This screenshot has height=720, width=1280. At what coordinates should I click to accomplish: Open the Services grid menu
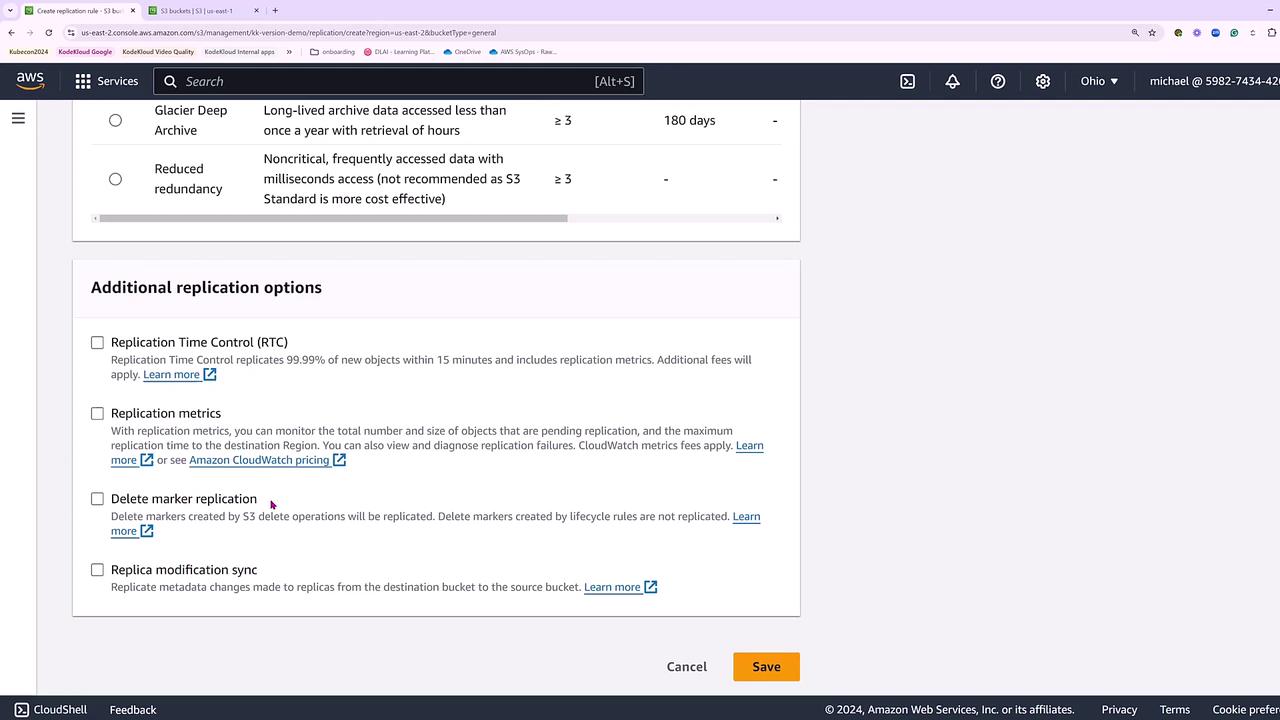tap(106, 81)
